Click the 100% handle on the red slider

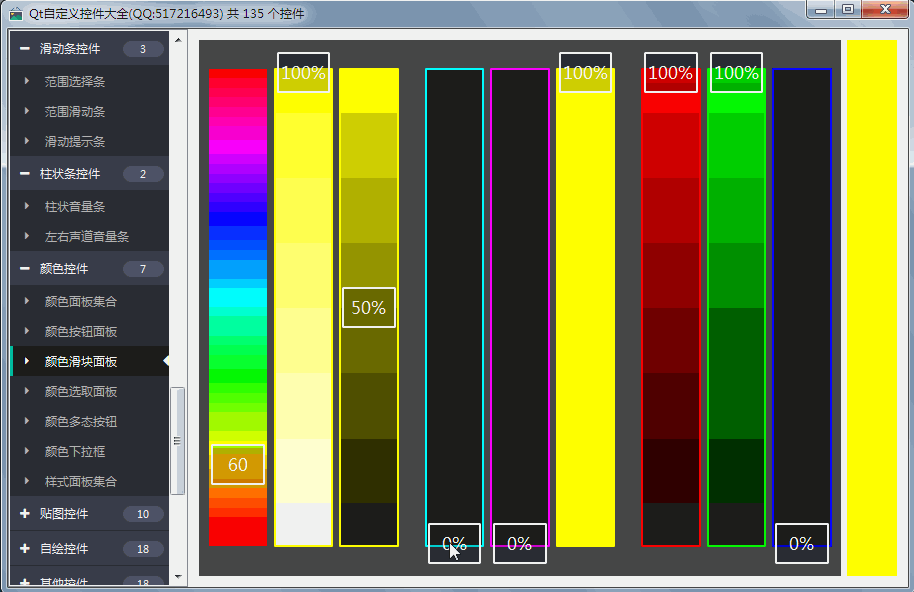(x=670, y=73)
